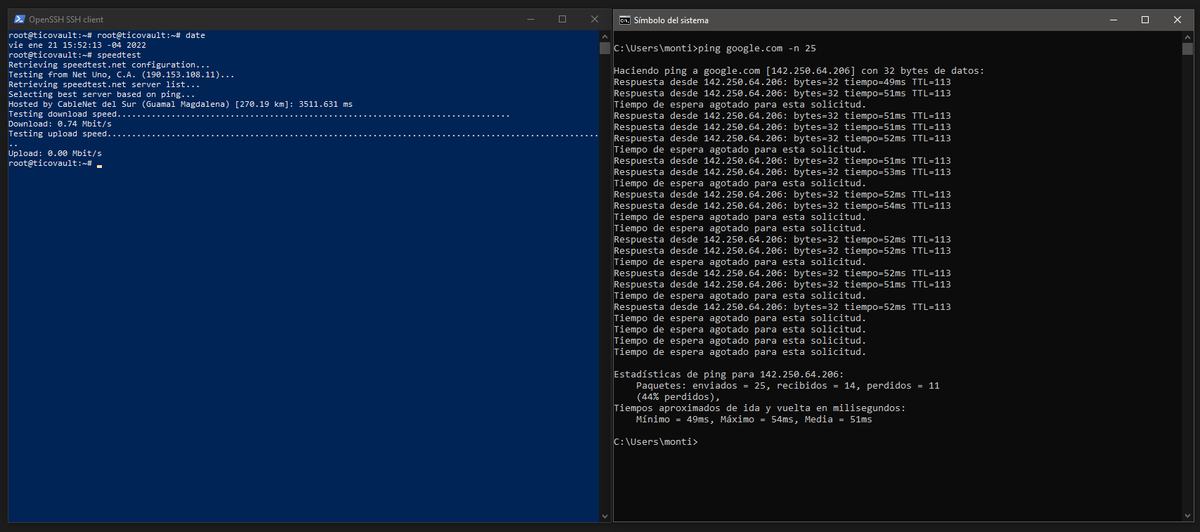Screen dimensions: 1200x532
Task: Click the 'Testing download speed' line
Action: tap(259, 114)
